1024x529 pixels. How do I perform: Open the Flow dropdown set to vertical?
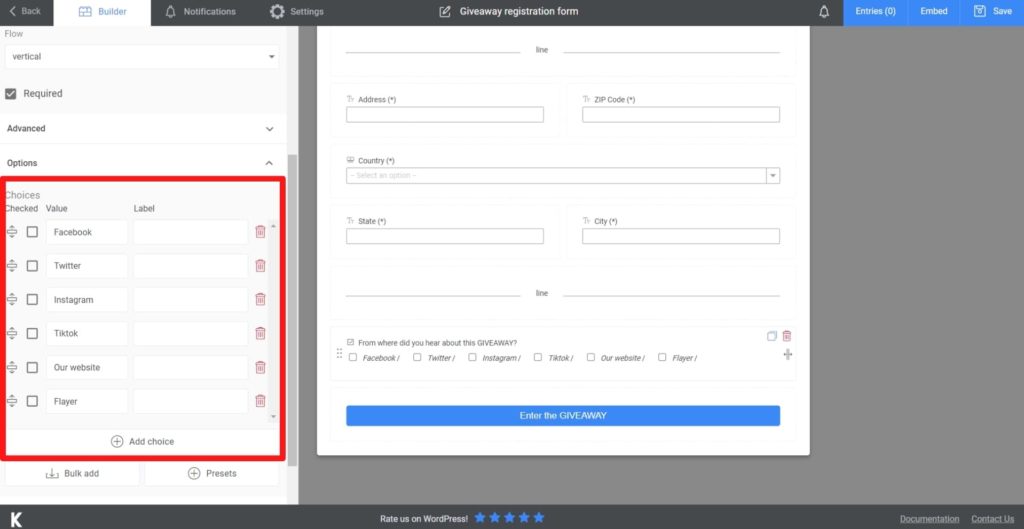coord(142,57)
